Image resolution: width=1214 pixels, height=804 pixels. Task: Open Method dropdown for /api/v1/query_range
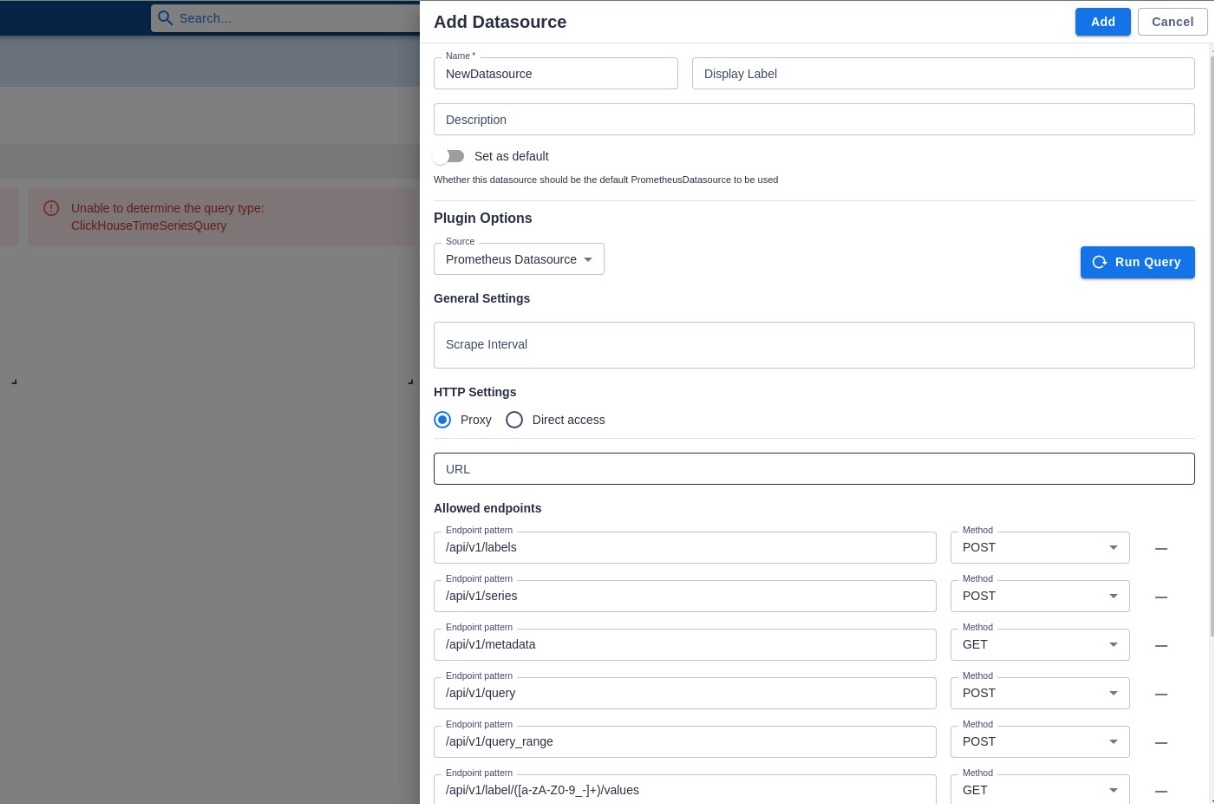click(x=1039, y=742)
